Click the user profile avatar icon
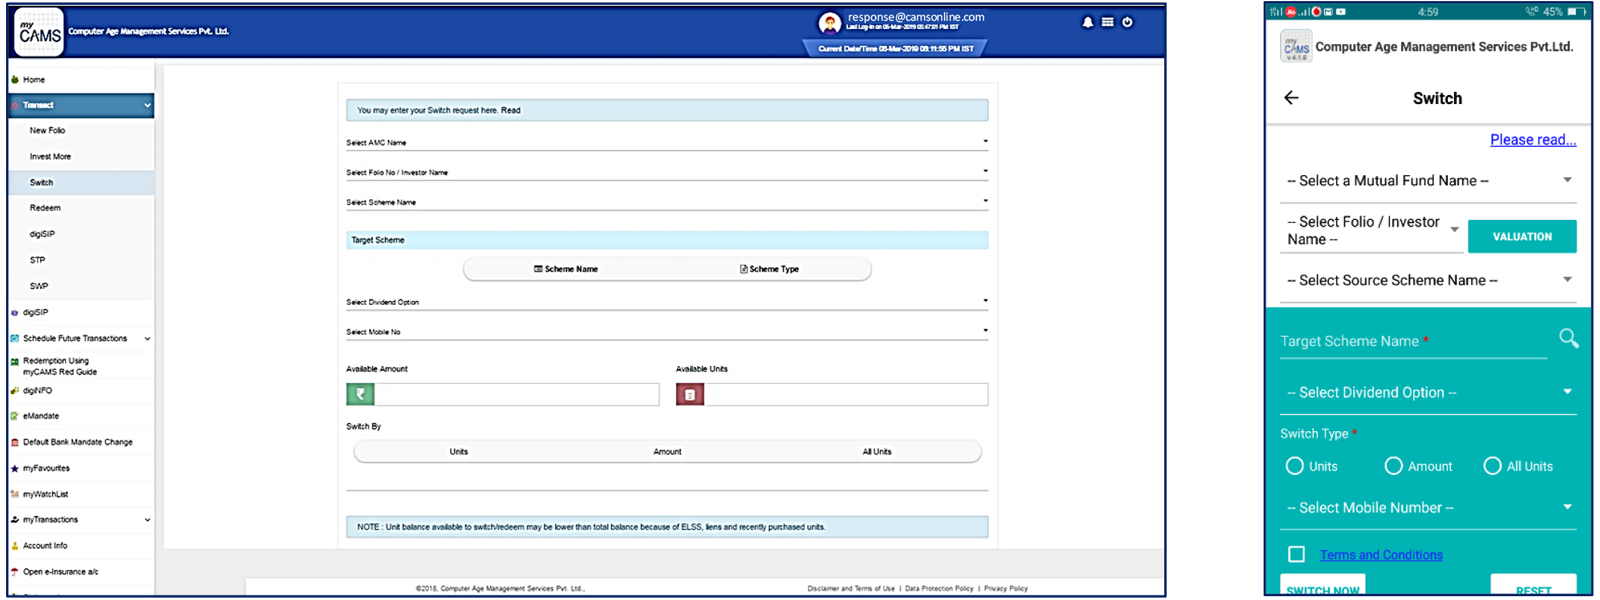The height and width of the screenshot is (600, 1600). tap(829, 23)
